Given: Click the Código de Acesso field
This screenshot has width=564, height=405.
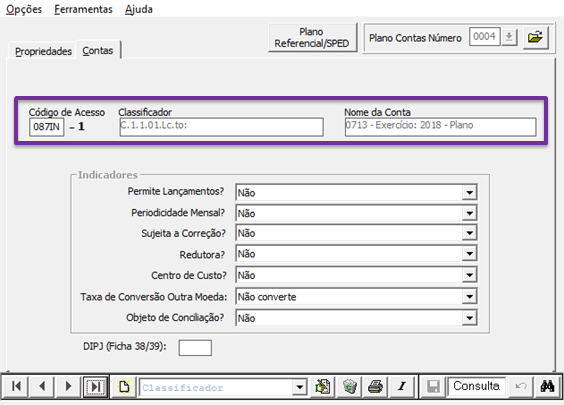Looking at the screenshot, I should pyautogui.click(x=46, y=127).
